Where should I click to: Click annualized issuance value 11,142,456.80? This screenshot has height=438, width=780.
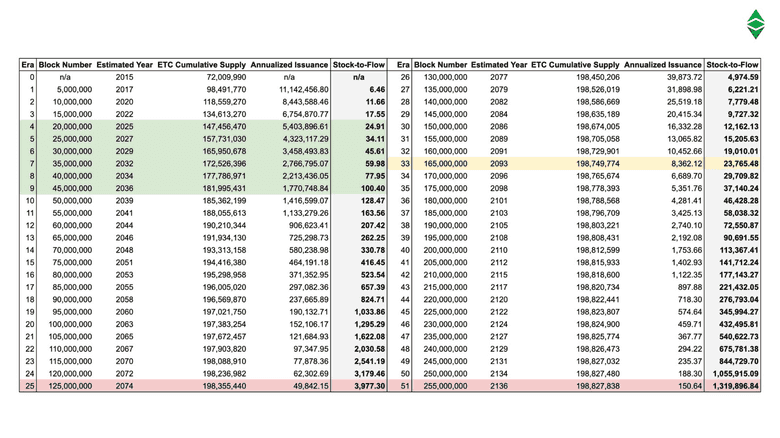[298, 91]
